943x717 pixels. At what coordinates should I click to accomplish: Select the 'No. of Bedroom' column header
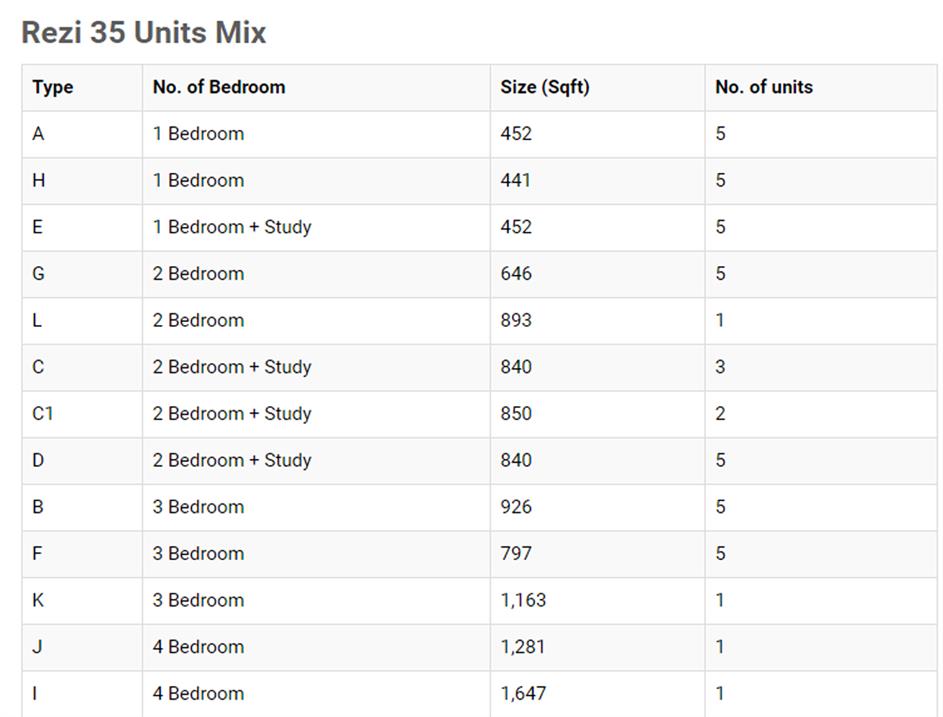tap(219, 87)
